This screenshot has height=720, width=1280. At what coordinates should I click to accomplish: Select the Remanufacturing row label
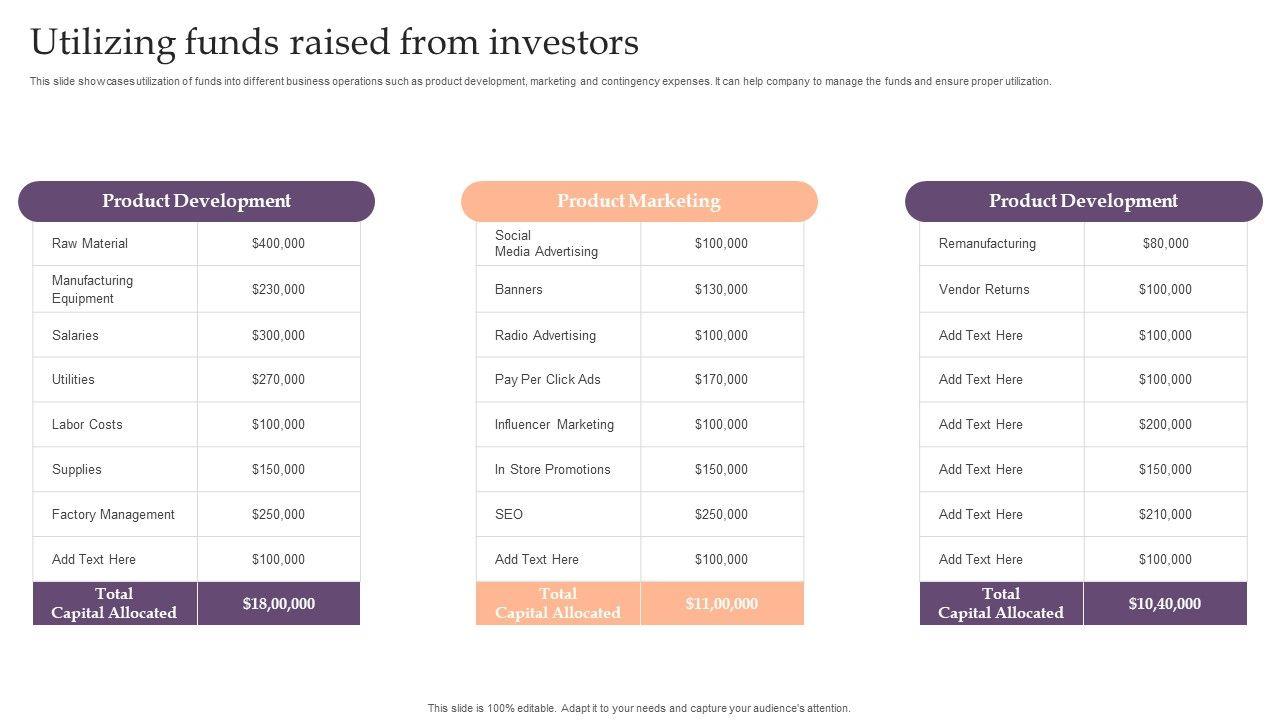point(987,243)
